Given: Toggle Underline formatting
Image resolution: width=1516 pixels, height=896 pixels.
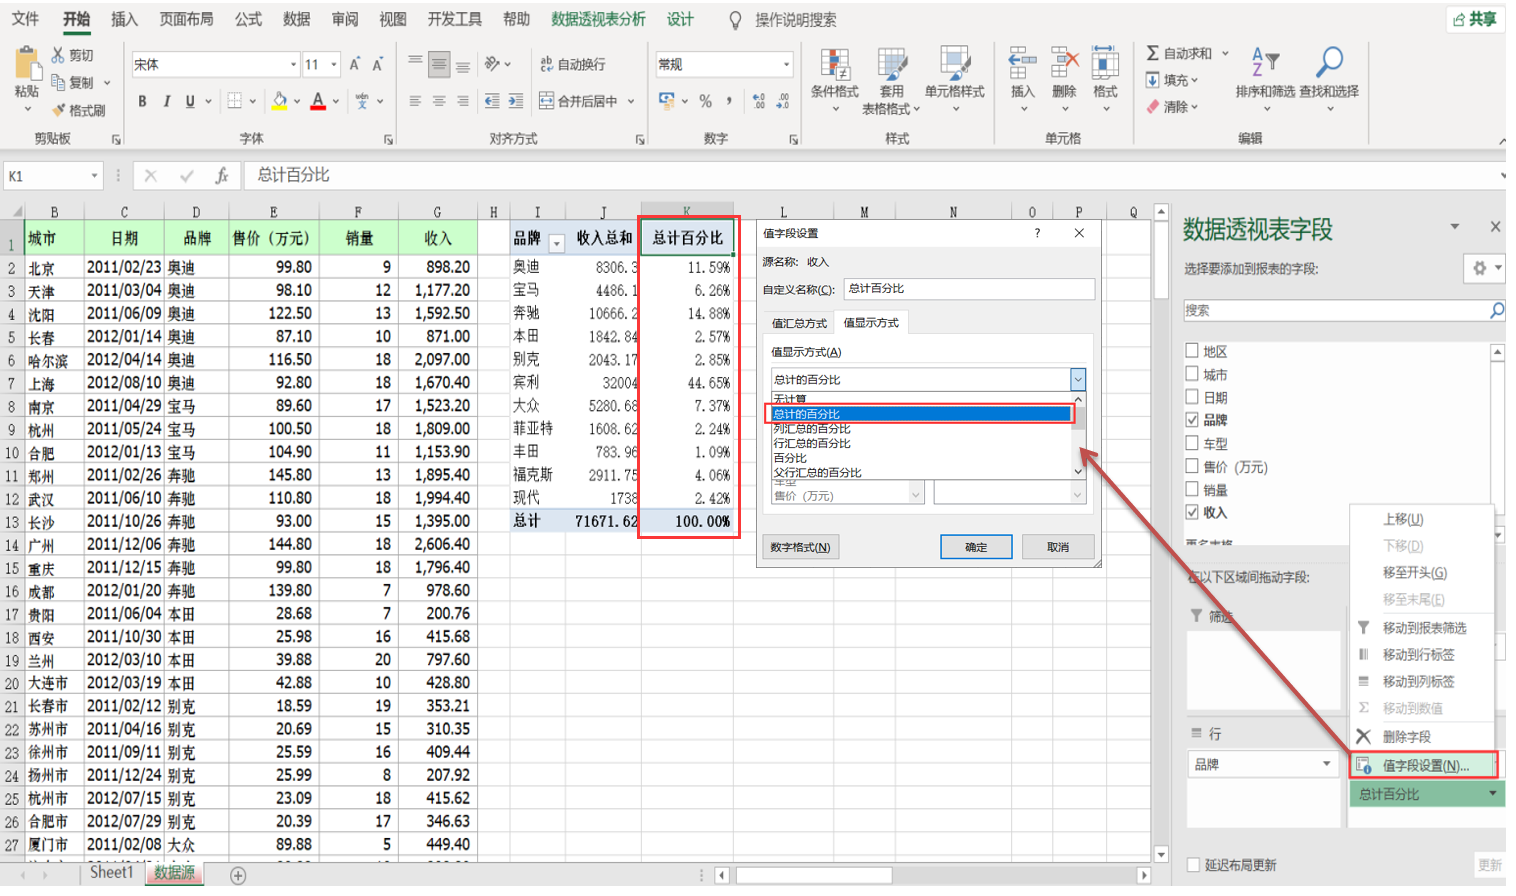Looking at the screenshot, I should 190,101.
